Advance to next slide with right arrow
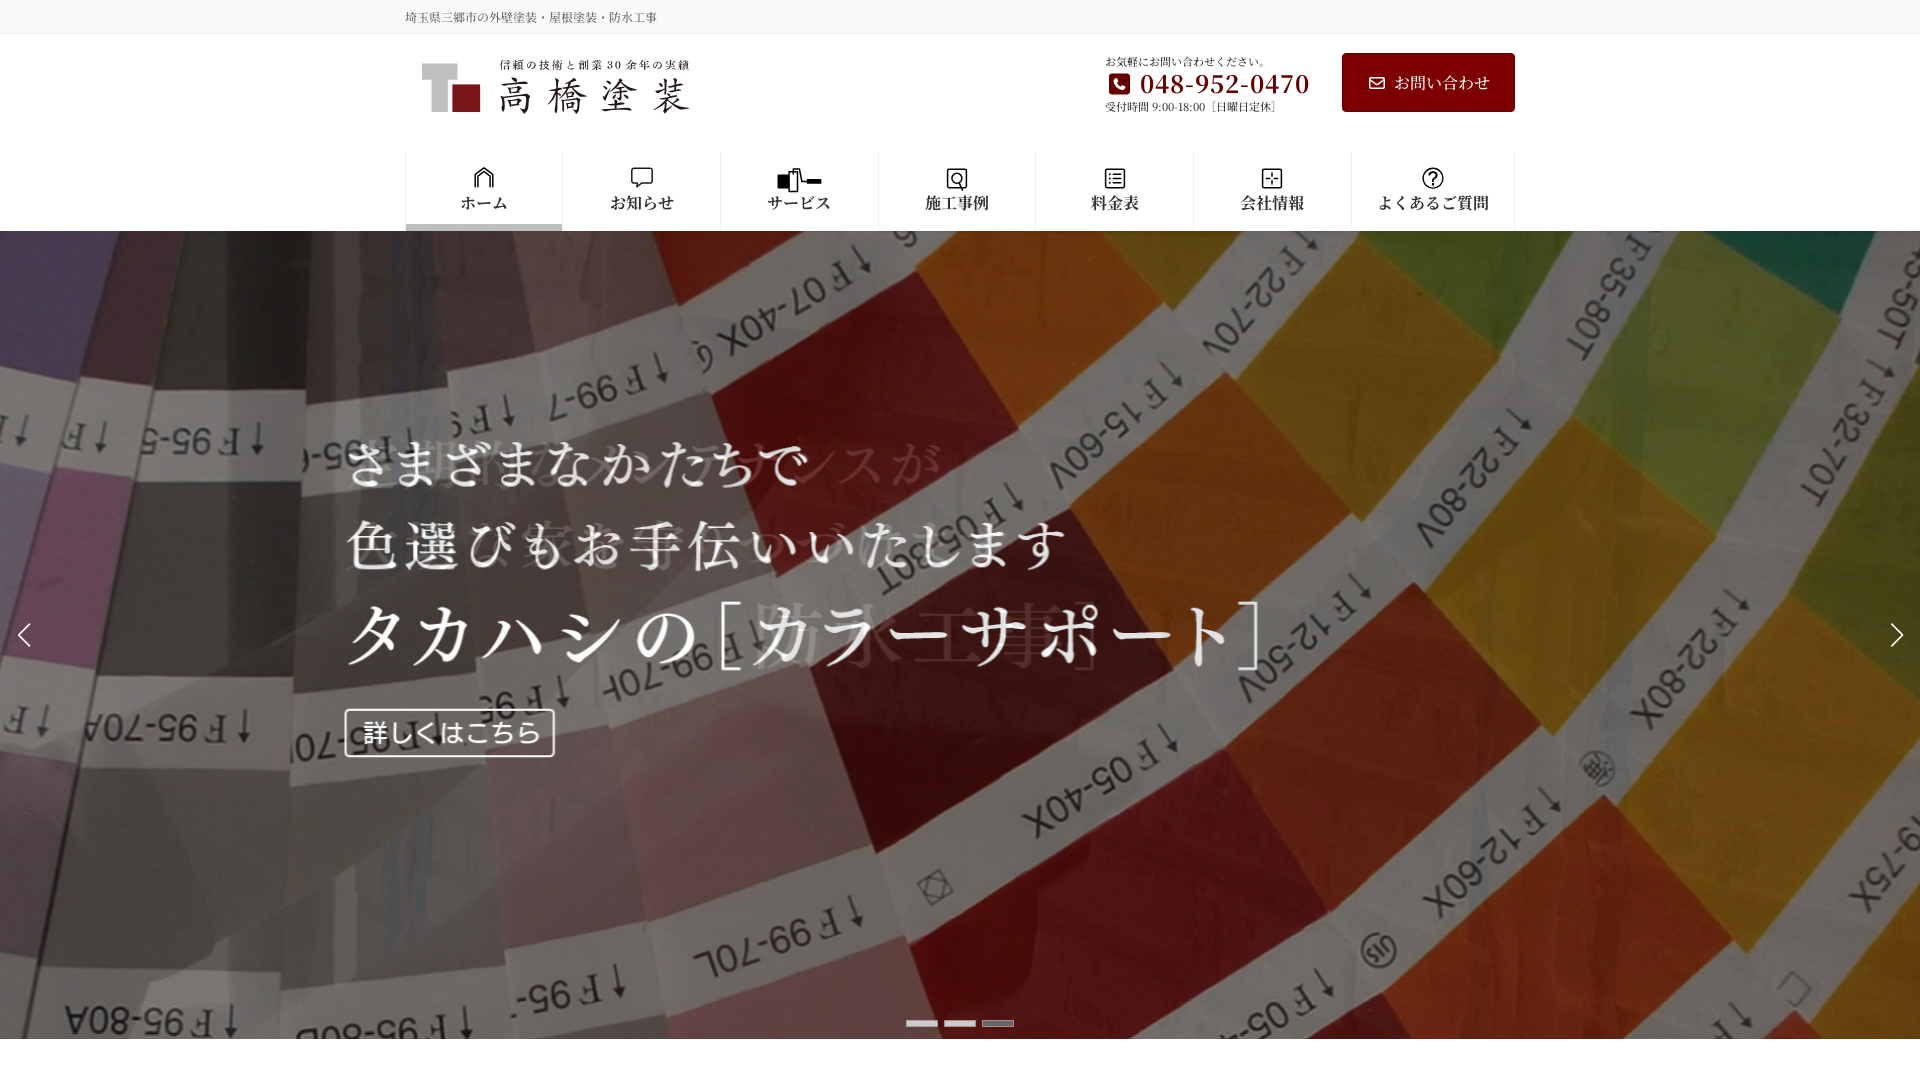1920x1080 pixels. tap(1896, 635)
